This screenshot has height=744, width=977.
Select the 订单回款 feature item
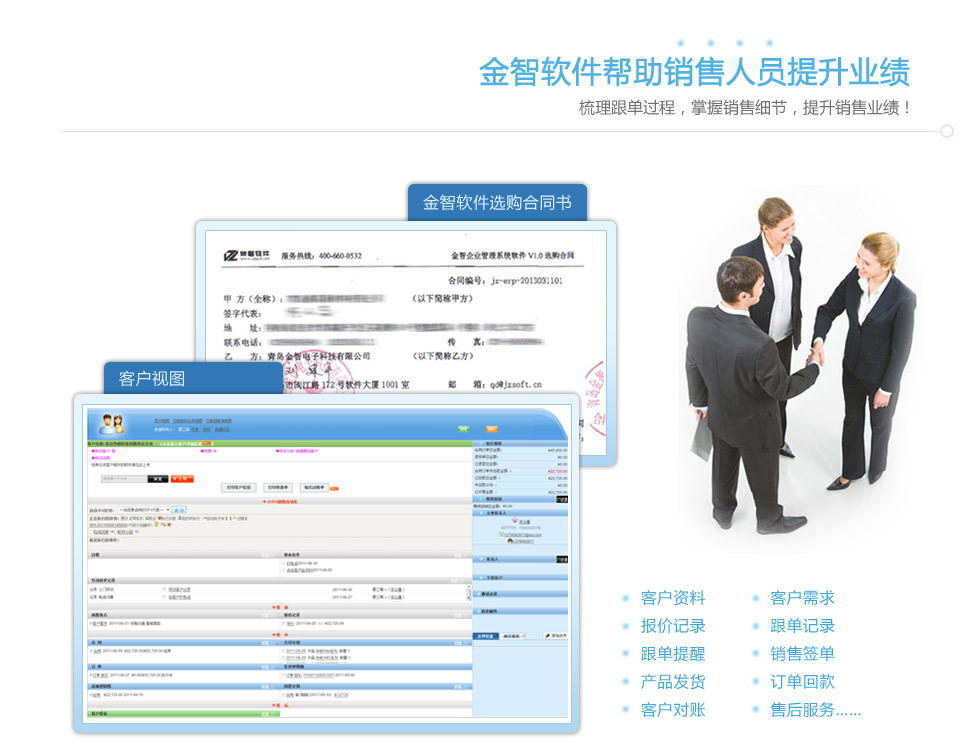[x=802, y=682]
